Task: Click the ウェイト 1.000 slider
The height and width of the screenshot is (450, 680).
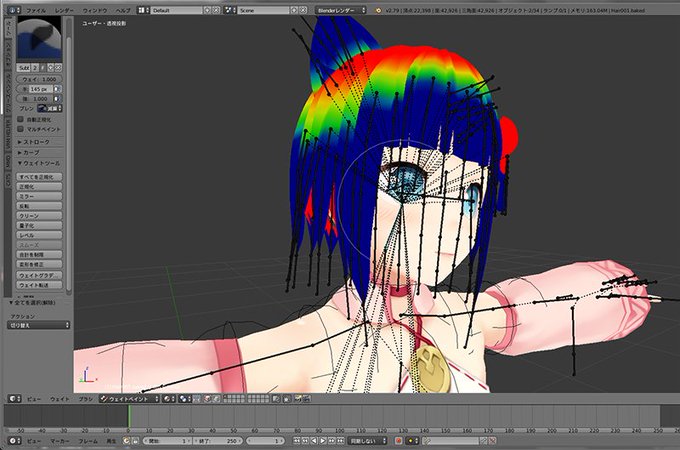Action: (x=39, y=79)
